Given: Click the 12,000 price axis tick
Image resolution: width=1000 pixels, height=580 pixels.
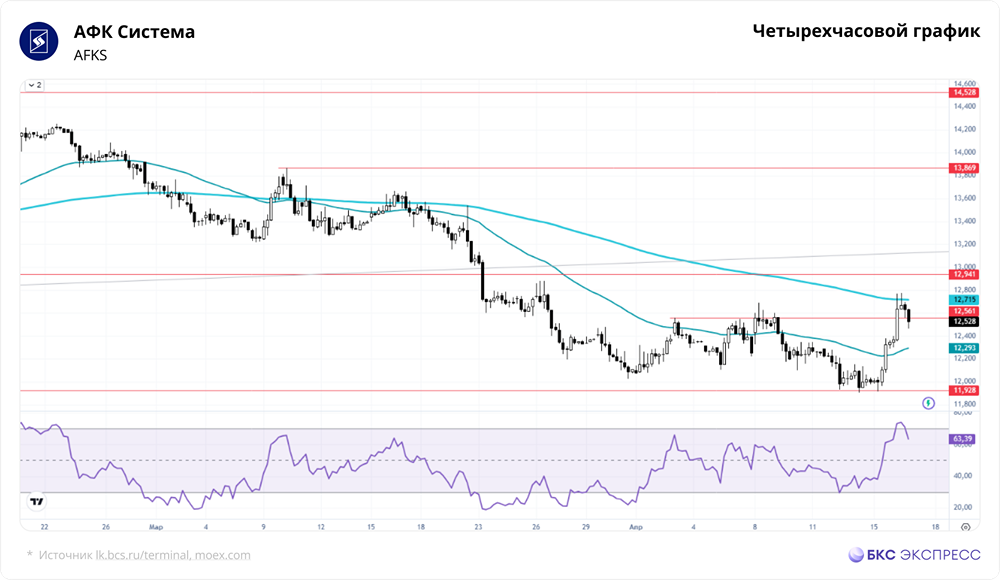Looking at the screenshot, I should pyautogui.click(x=964, y=381).
